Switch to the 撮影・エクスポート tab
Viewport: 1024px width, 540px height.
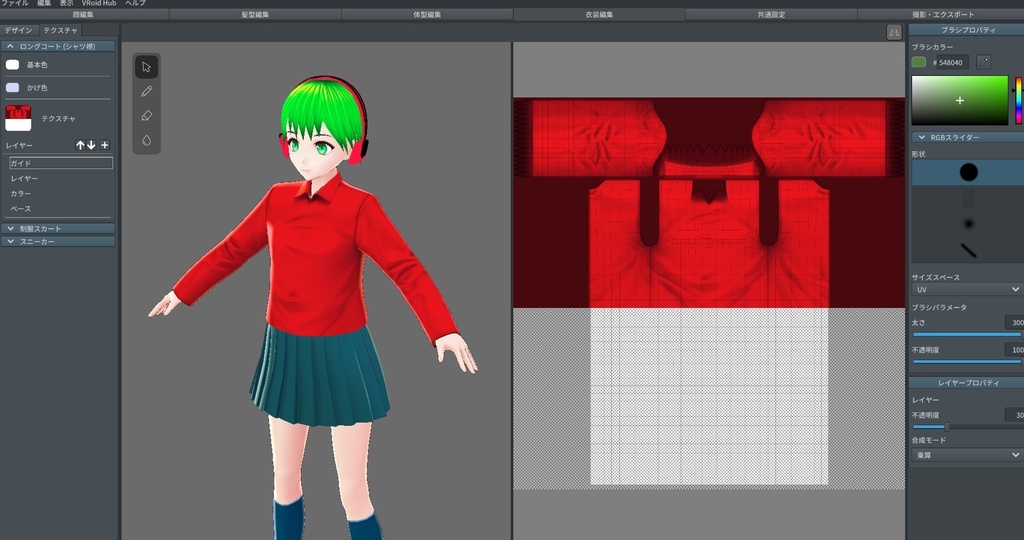(x=943, y=14)
